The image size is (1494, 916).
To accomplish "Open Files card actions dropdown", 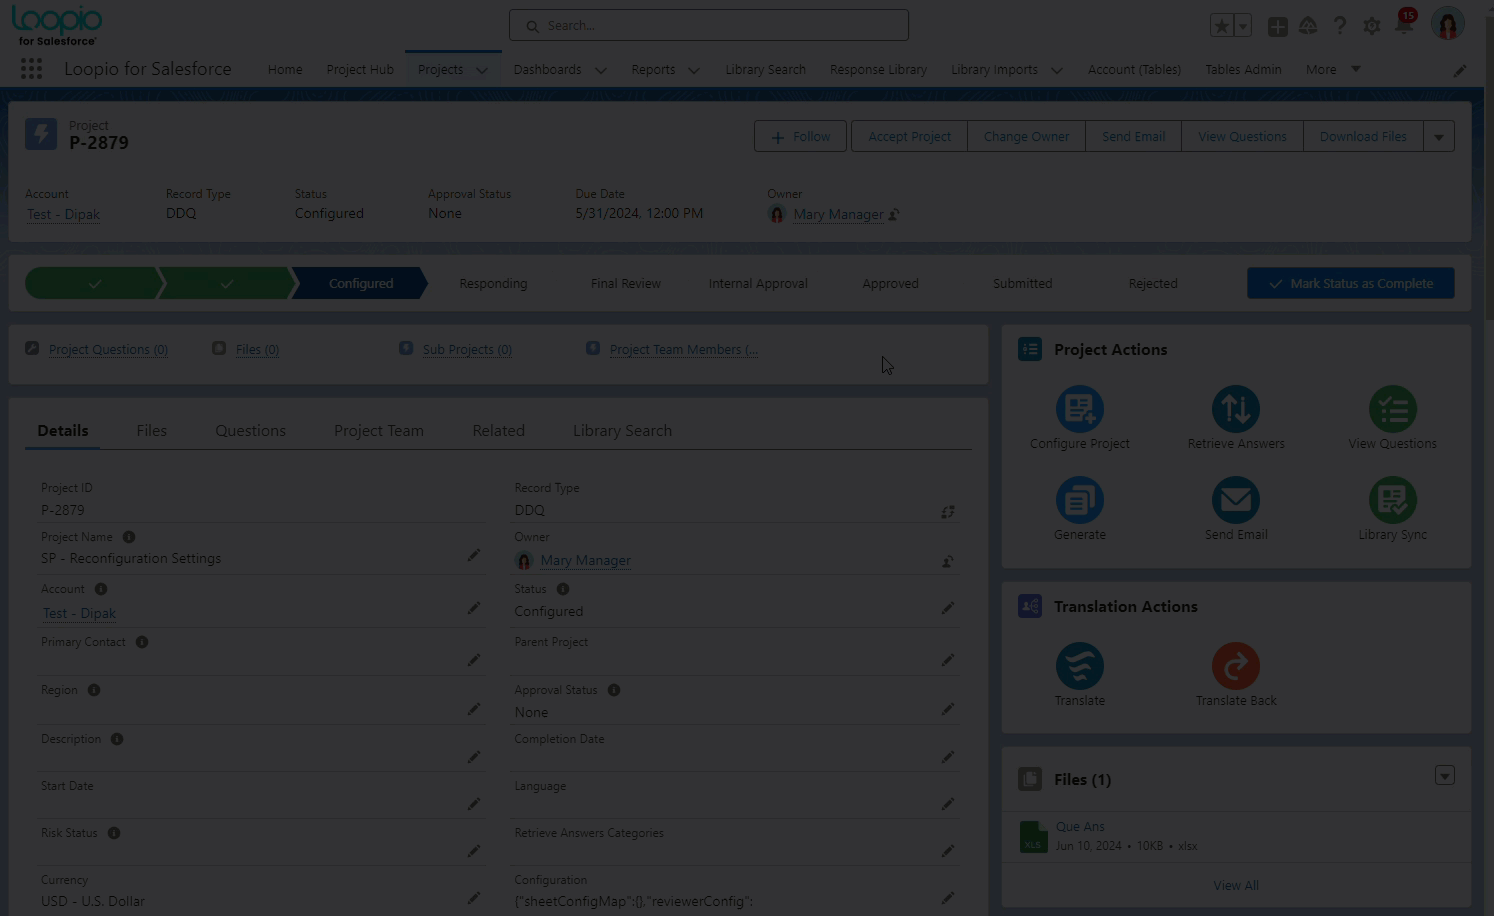I will (1445, 776).
